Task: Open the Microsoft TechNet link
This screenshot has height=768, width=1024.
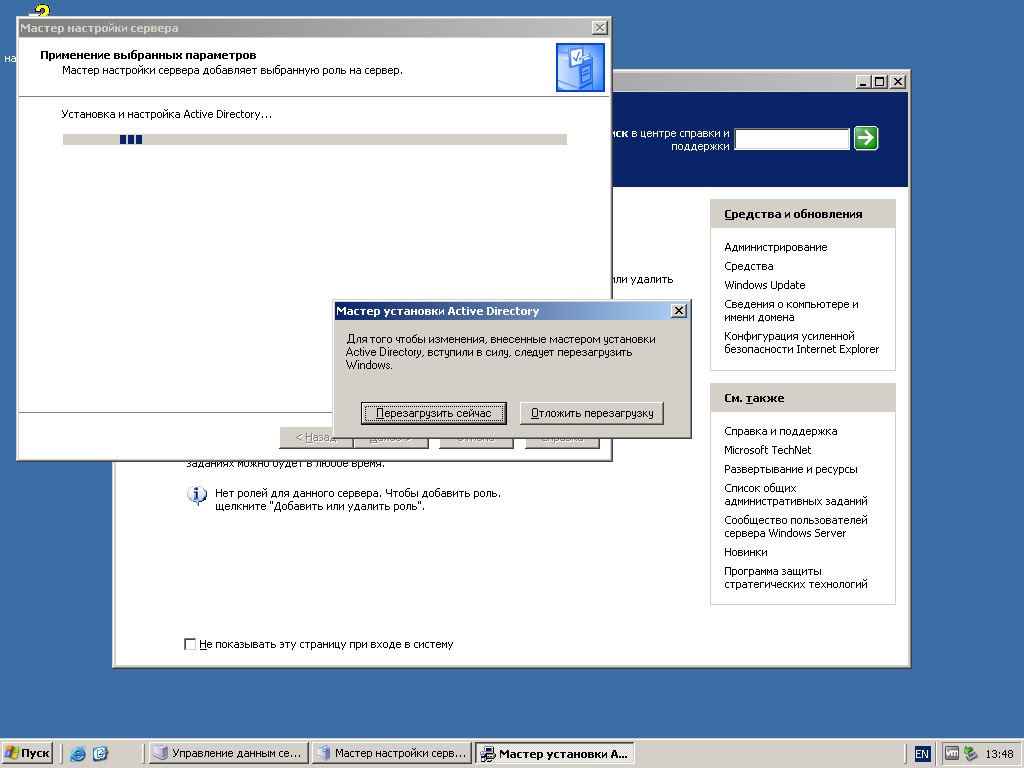Action: point(767,450)
